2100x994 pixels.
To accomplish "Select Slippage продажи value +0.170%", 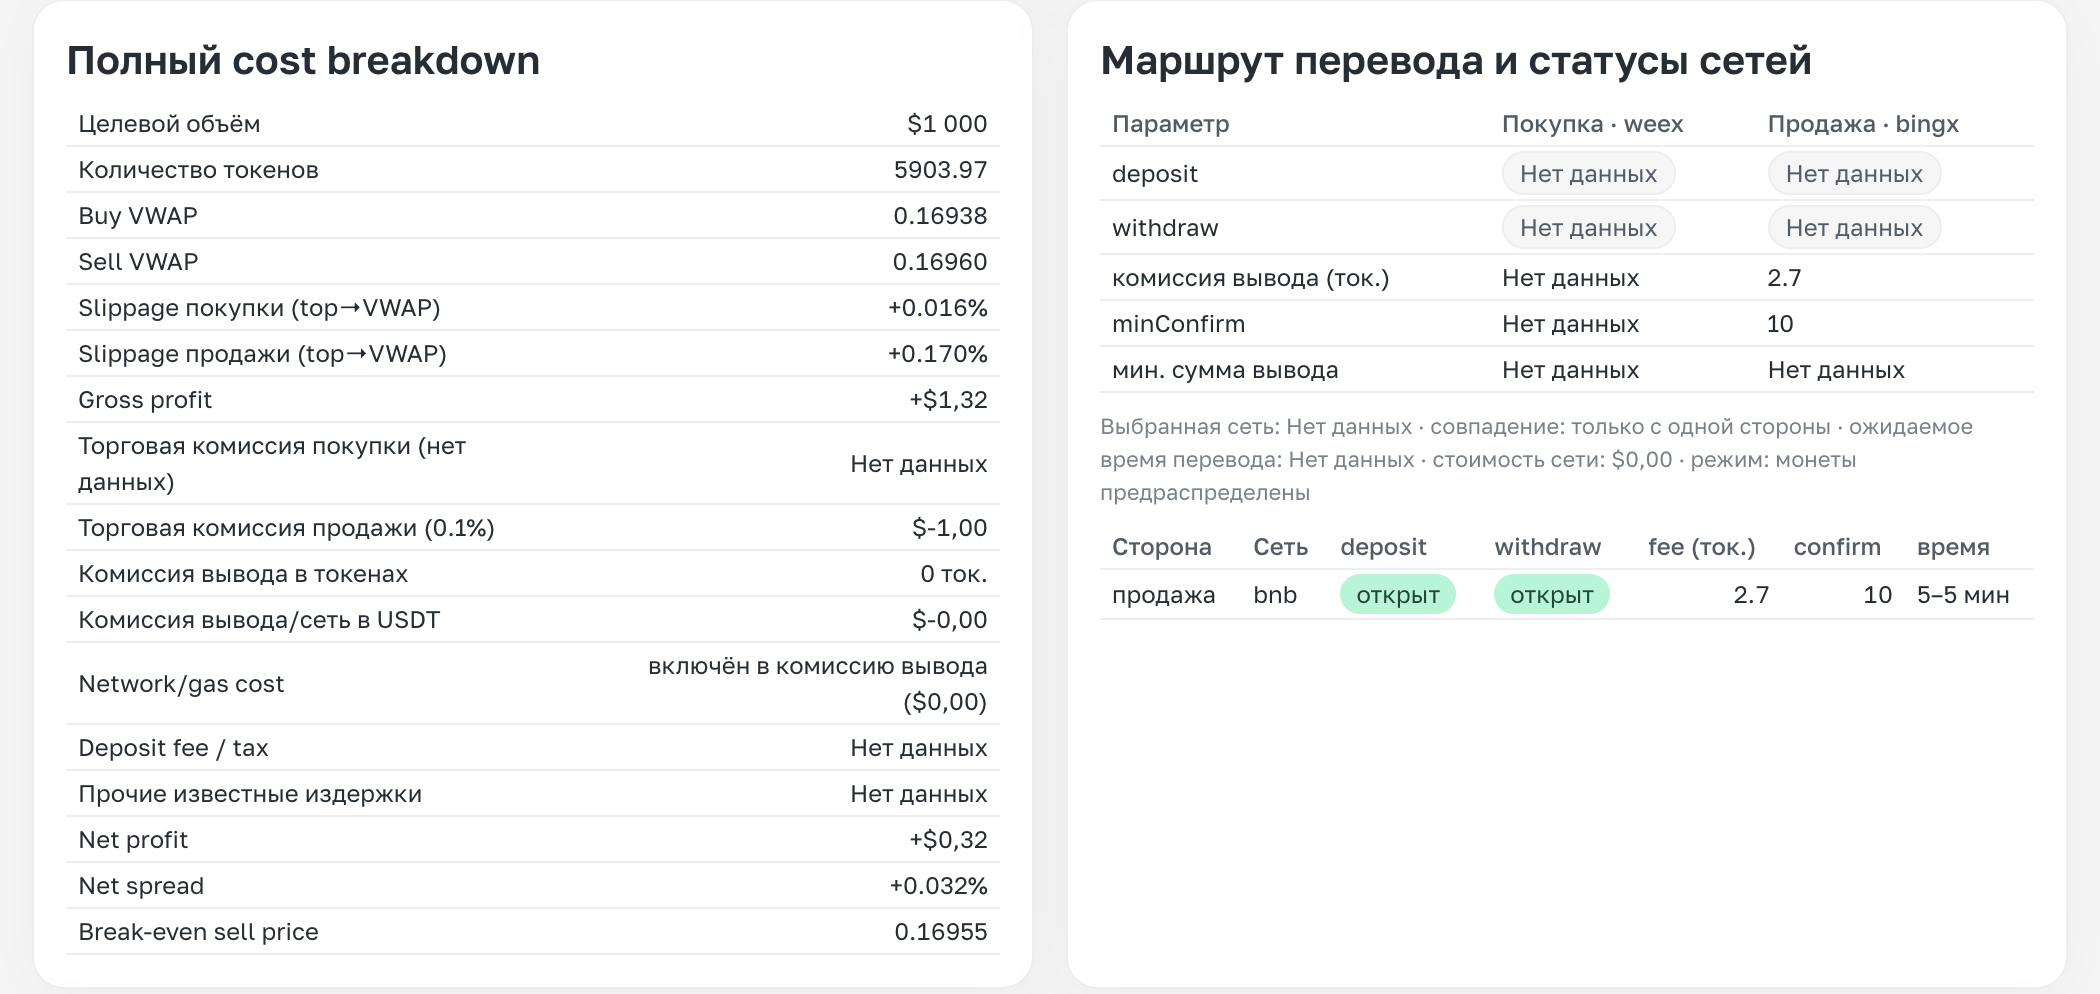I will (938, 354).
